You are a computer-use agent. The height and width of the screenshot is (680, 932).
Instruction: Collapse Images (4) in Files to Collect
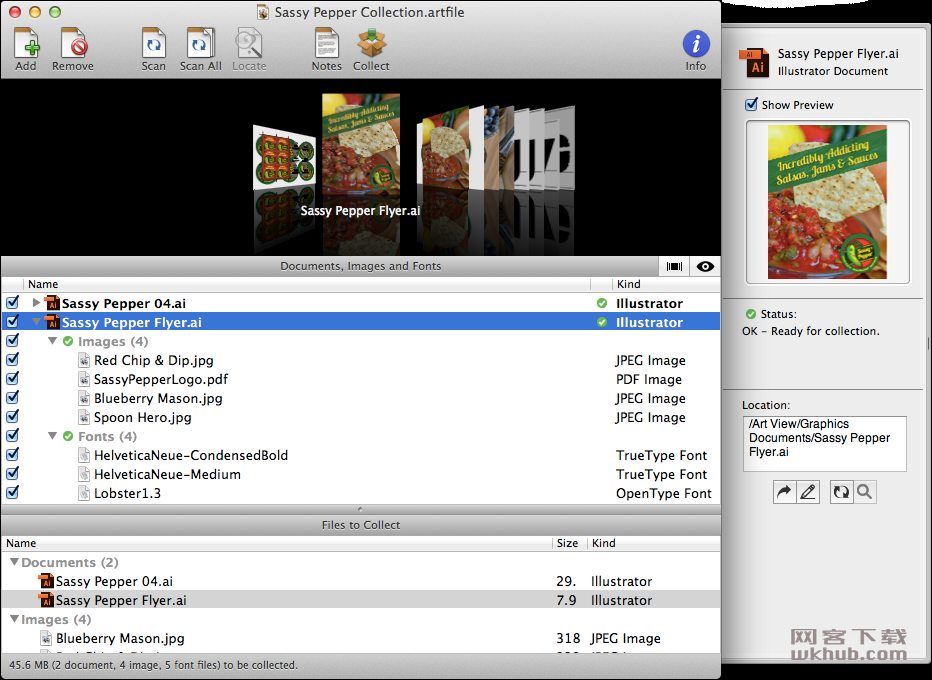pos(14,619)
